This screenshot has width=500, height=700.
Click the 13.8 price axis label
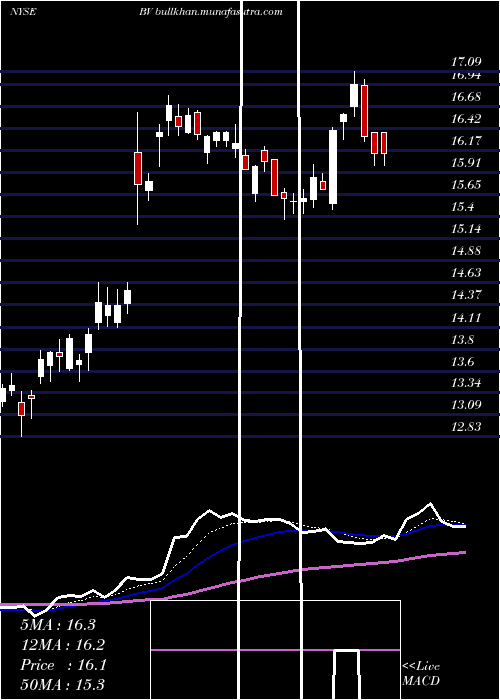[x=463, y=340]
